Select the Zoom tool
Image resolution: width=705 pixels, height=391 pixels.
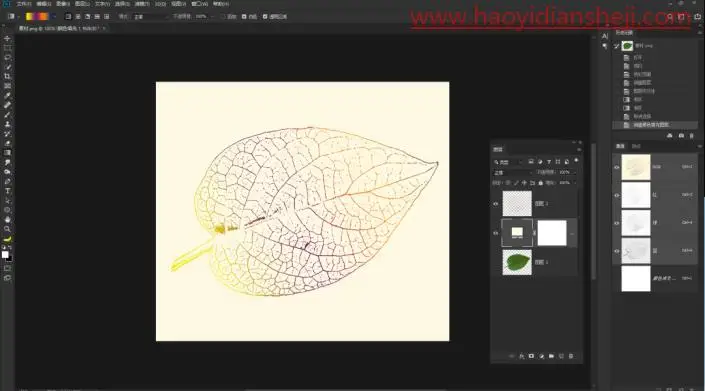click(7, 229)
